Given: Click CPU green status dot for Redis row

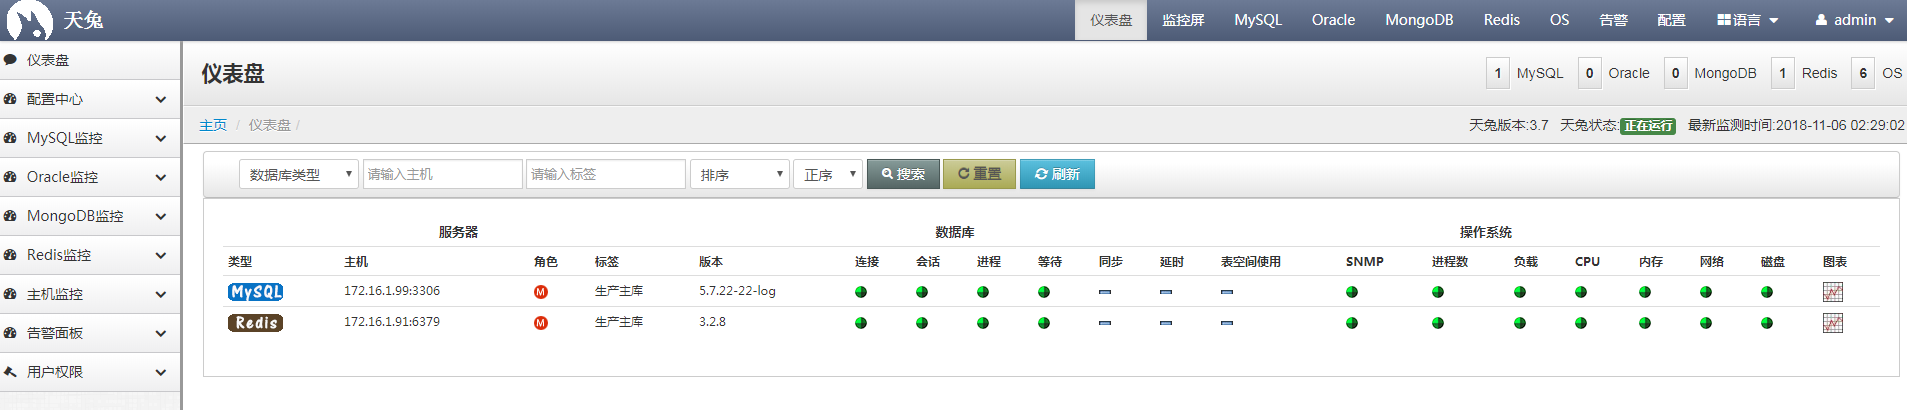Looking at the screenshot, I should coord(1581,323).
